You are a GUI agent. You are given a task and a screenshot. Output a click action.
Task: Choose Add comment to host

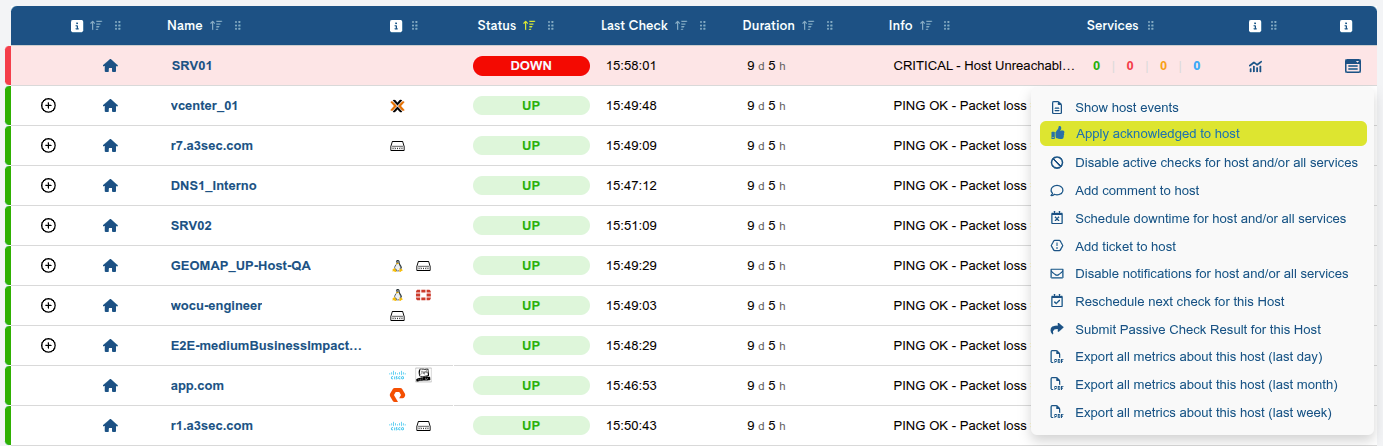pos(1137,190)
